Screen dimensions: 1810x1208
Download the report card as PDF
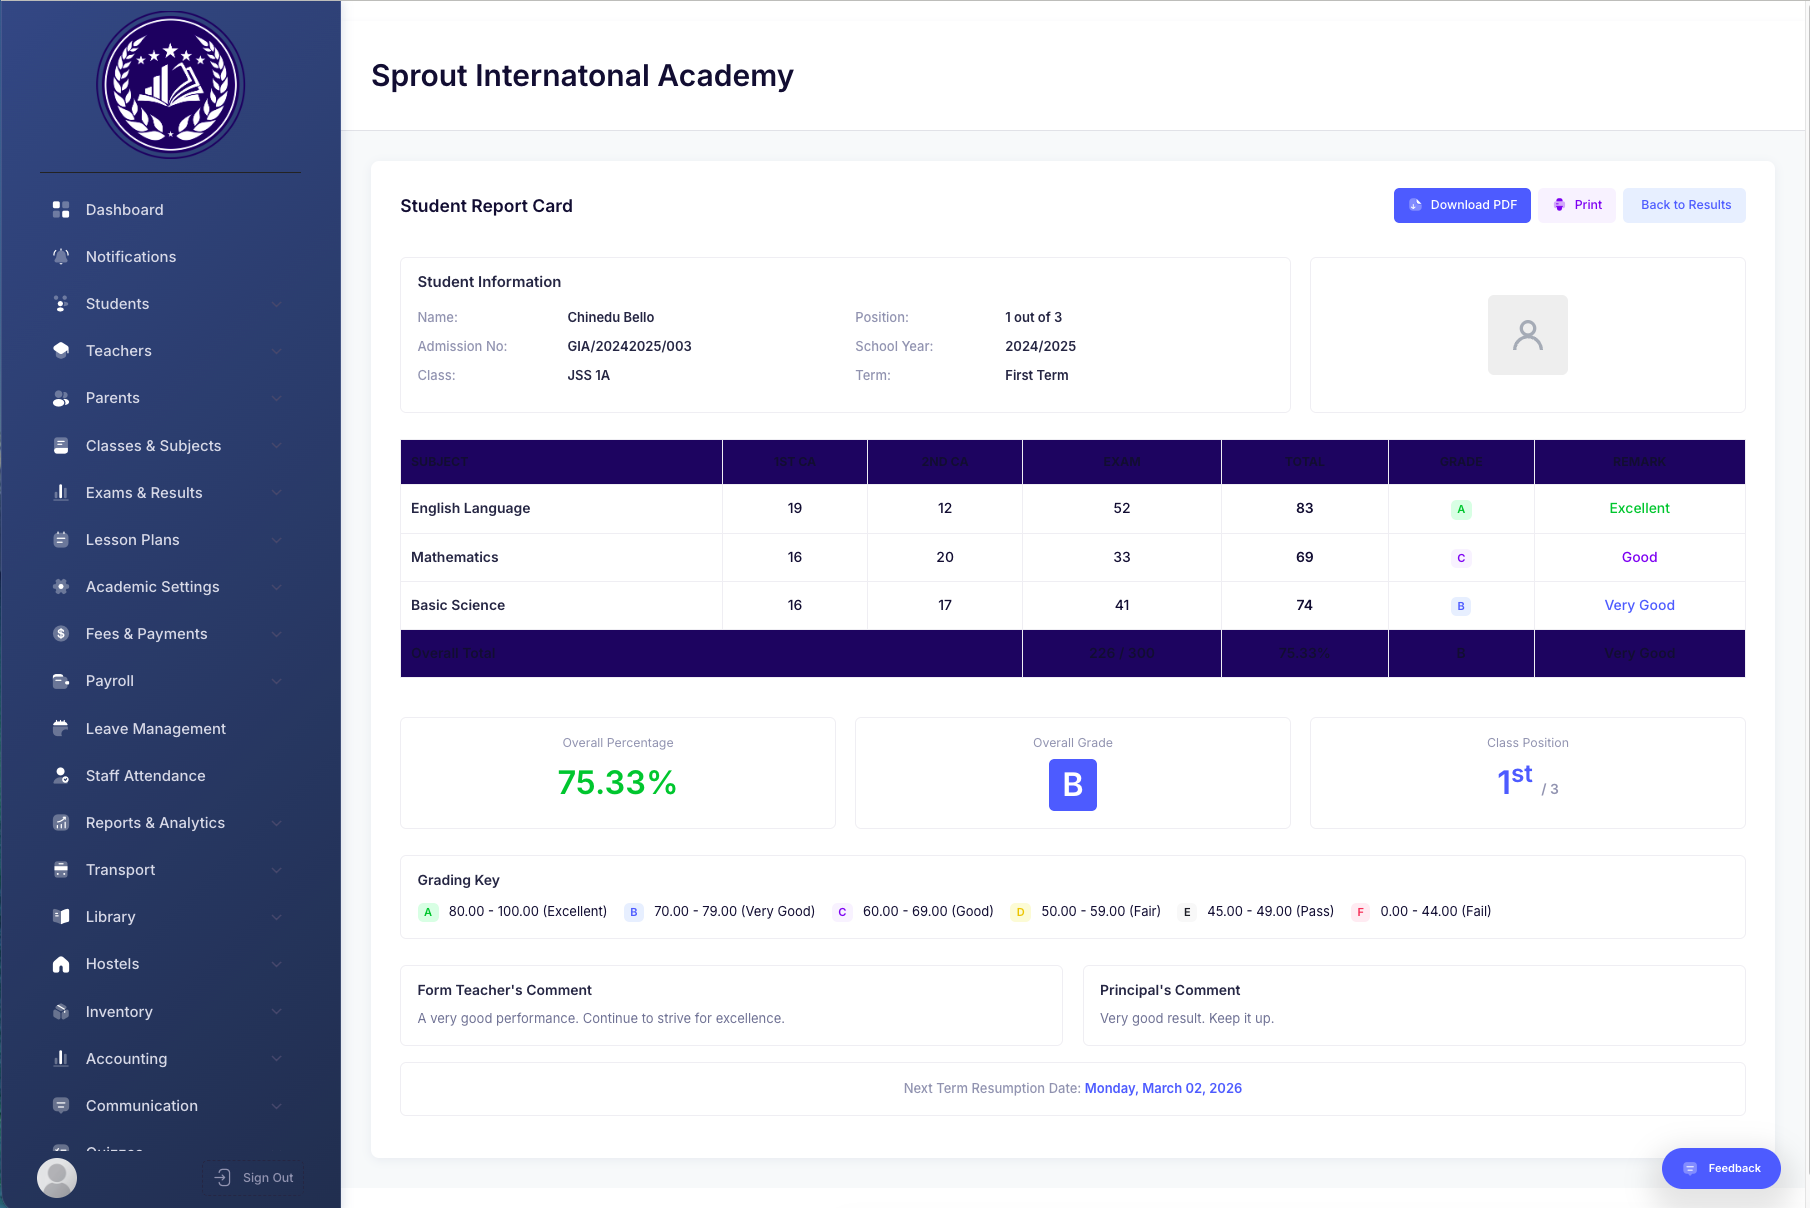click(1461, 205)
